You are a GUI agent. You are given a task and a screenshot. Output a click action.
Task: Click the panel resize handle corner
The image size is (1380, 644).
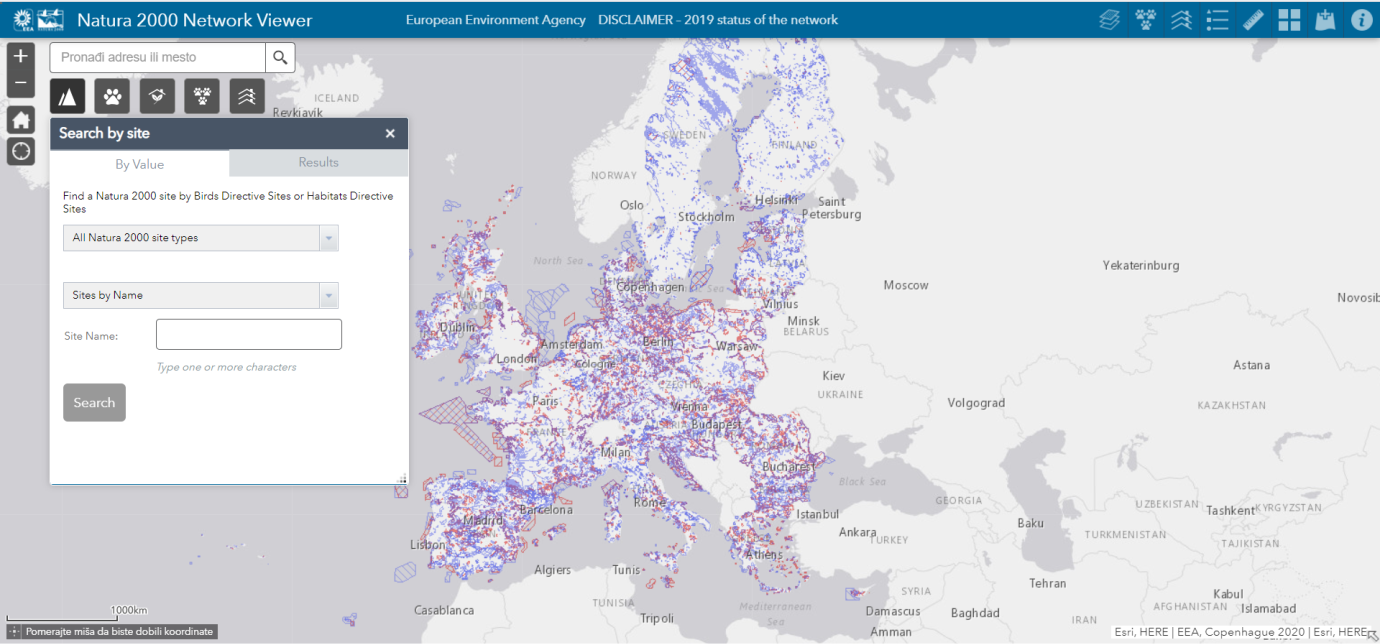[402, 479]
